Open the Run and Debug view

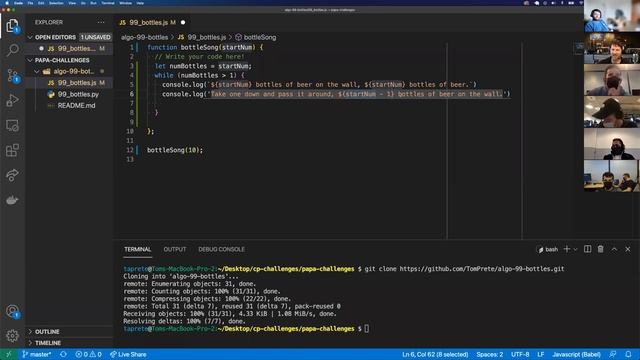(12, 100)
